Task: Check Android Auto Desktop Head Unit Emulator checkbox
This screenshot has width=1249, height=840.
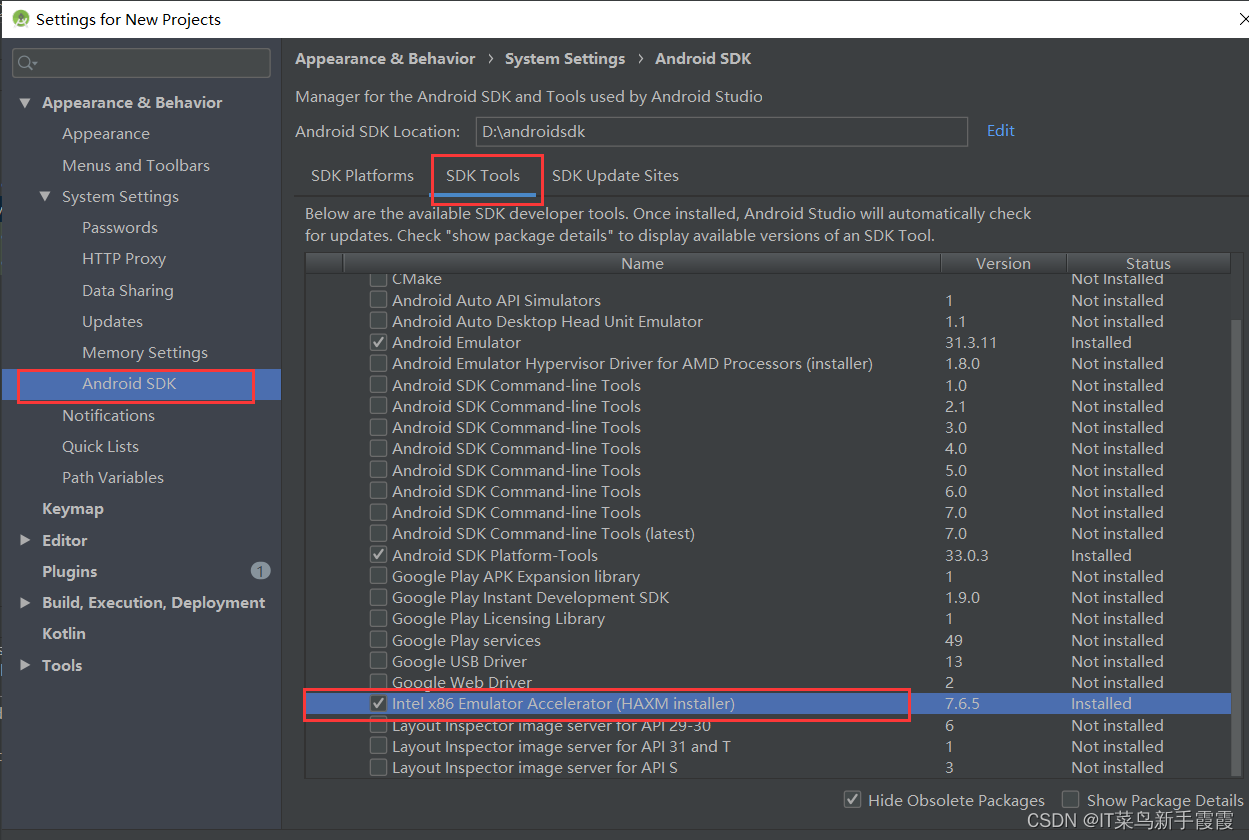Action: click(378, 321)
